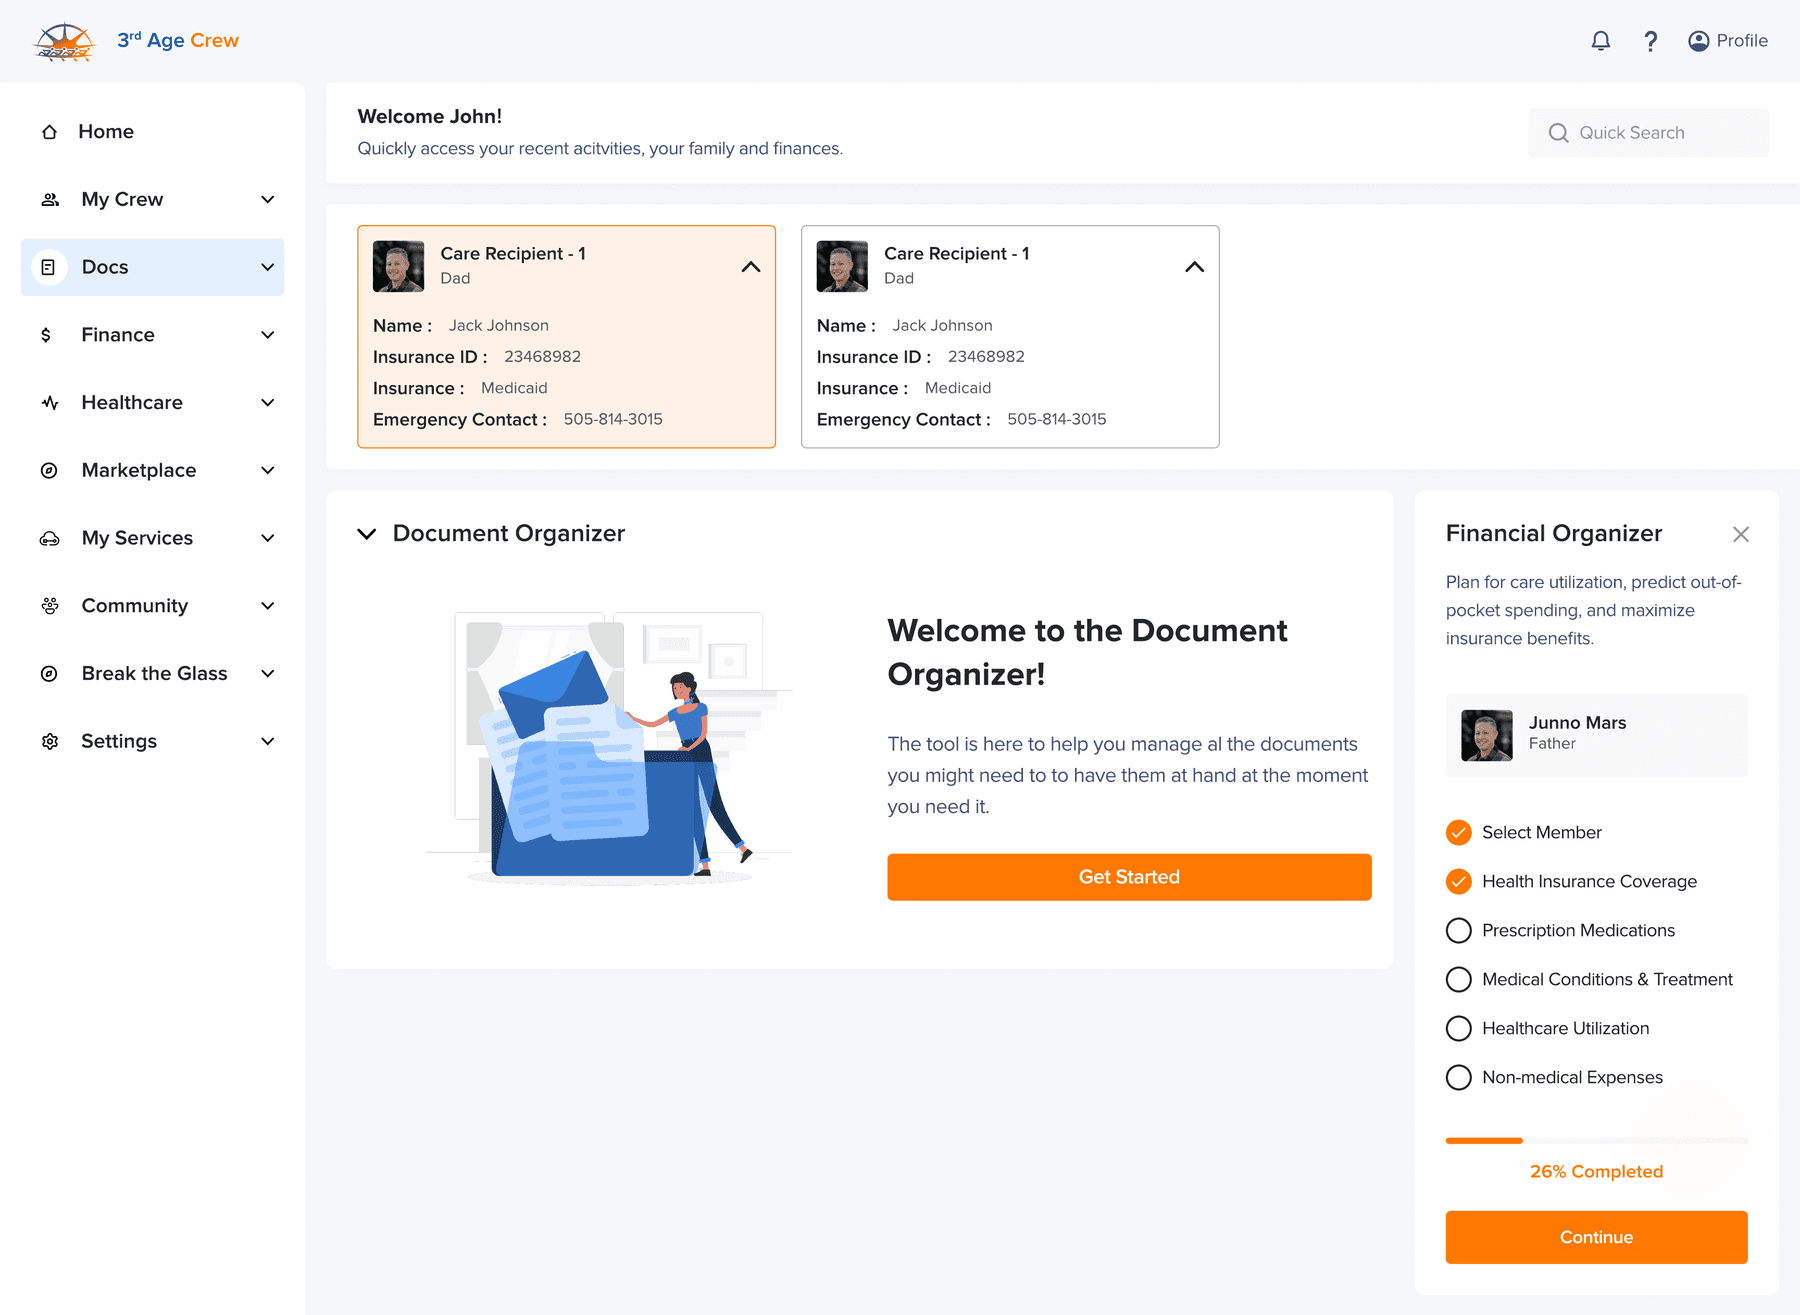Select the Junno Mars member card
Image resolution: width=1800 pixels, height=1315 pixels.
(1596, 735)
